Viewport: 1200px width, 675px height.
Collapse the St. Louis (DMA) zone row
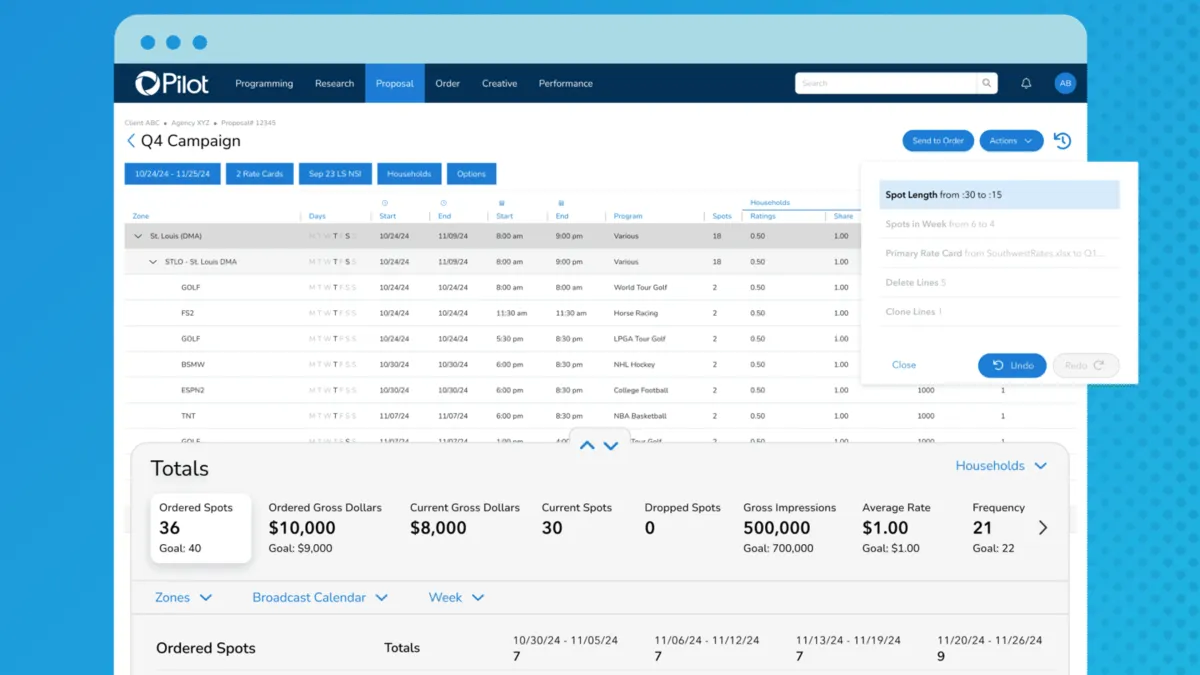coord(138,236)
